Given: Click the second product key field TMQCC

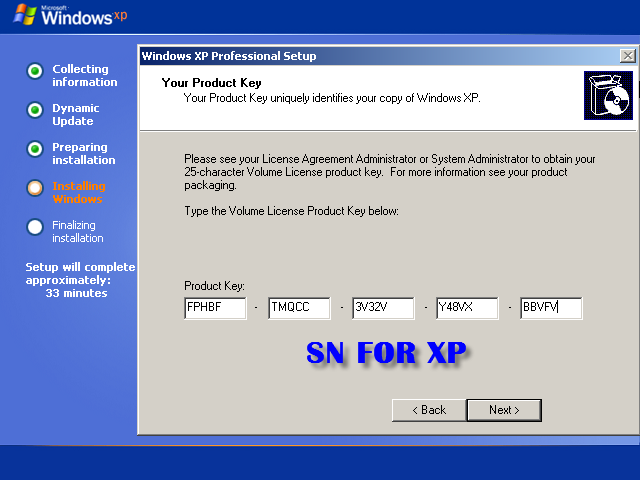Looking at the screenshot, I should pos(299,308).
